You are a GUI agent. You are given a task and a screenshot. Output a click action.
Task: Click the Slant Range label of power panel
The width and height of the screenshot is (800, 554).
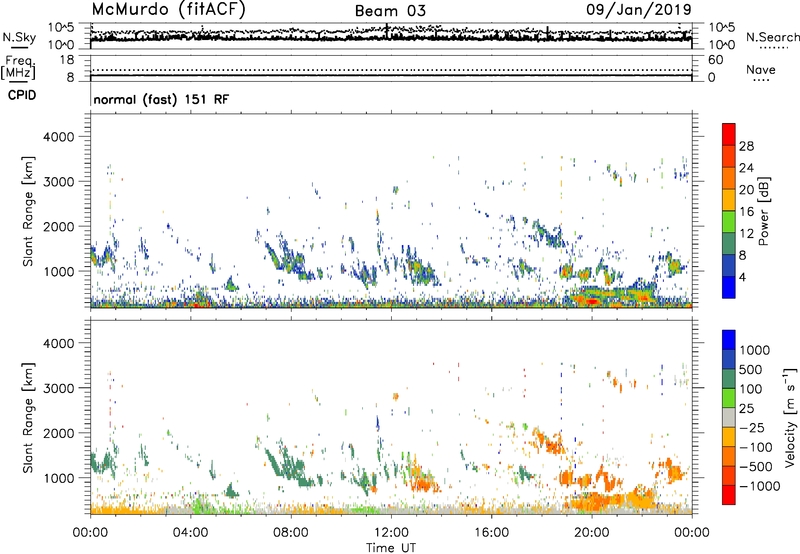28,211
